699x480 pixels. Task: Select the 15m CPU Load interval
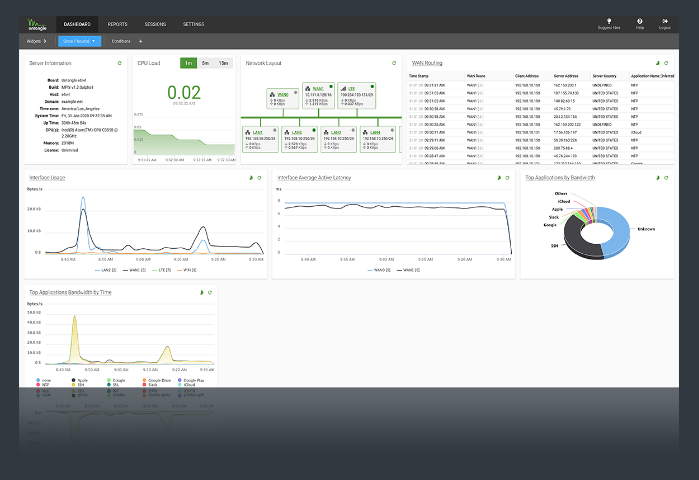[x=223, y=63]
